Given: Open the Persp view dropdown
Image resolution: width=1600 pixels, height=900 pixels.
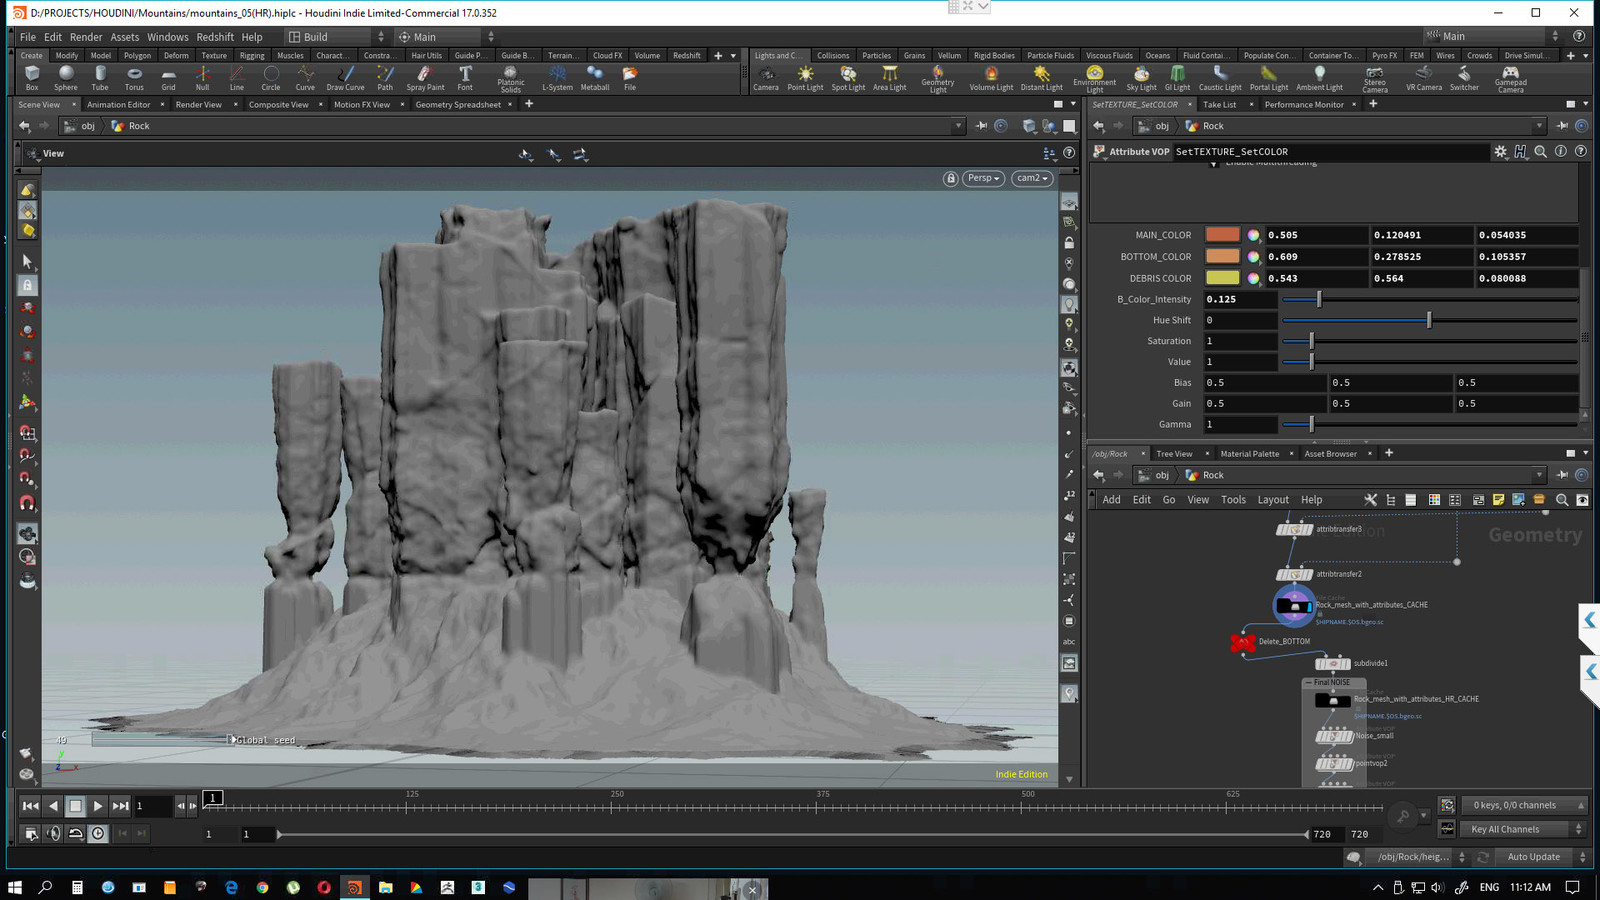Looking at the screenshot, I should [x=983, y=177].
